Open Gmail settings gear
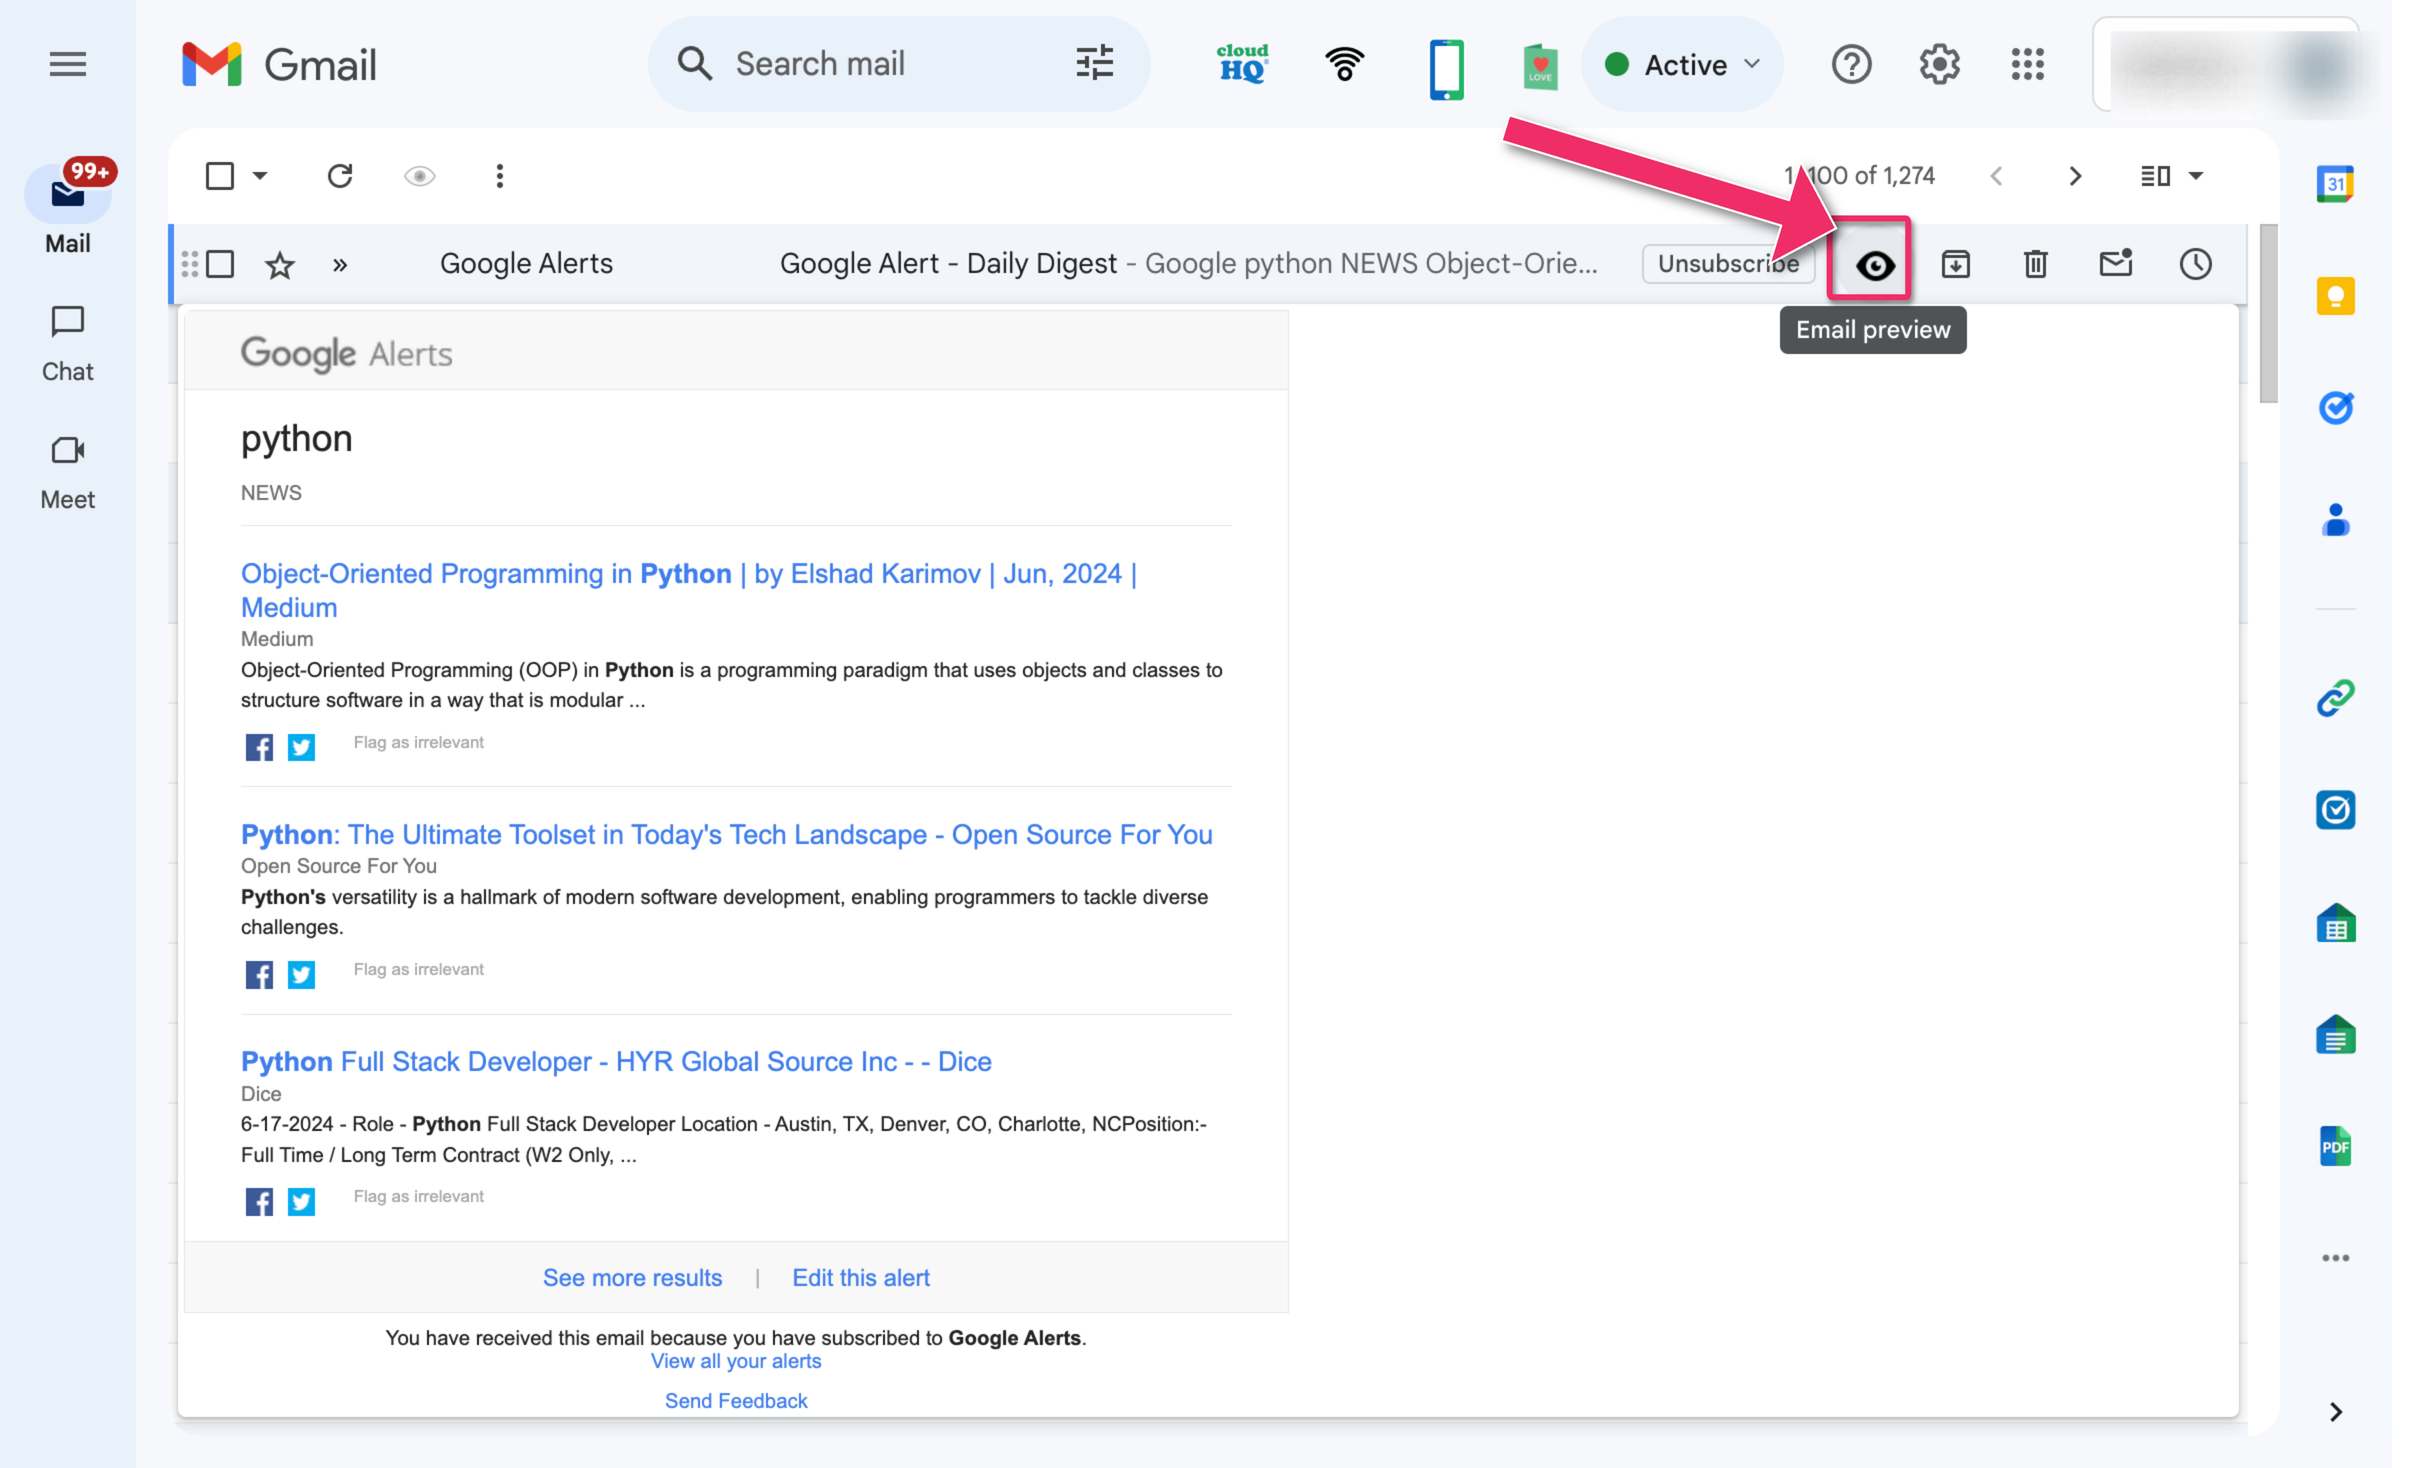This screenshot has height=1468, width=2412. [1939, 65]
